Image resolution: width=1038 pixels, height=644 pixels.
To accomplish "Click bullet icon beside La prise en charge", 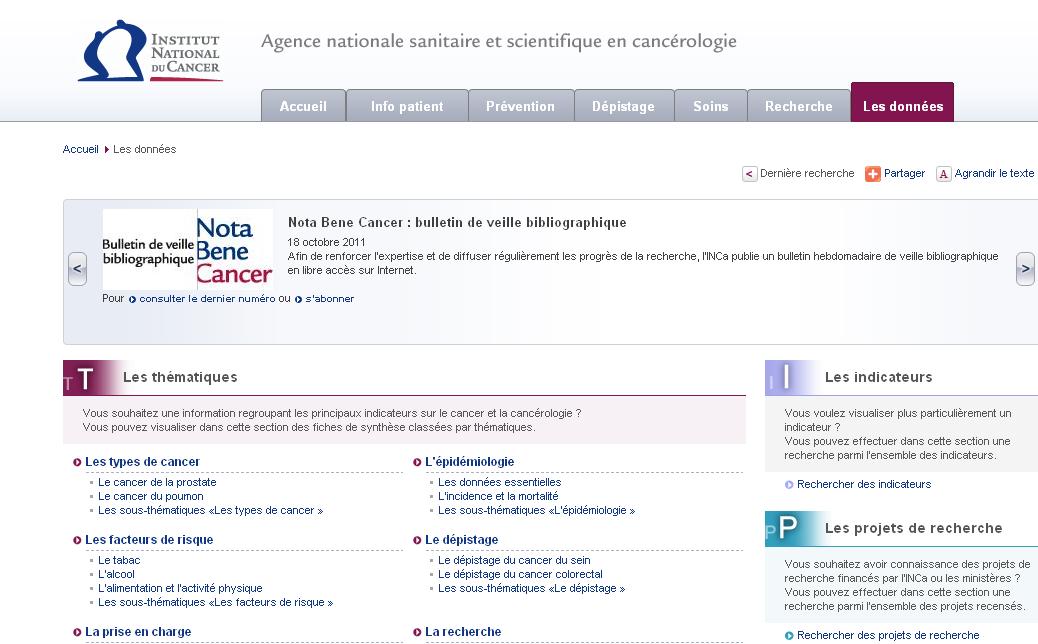I will (x=77, y=632).
